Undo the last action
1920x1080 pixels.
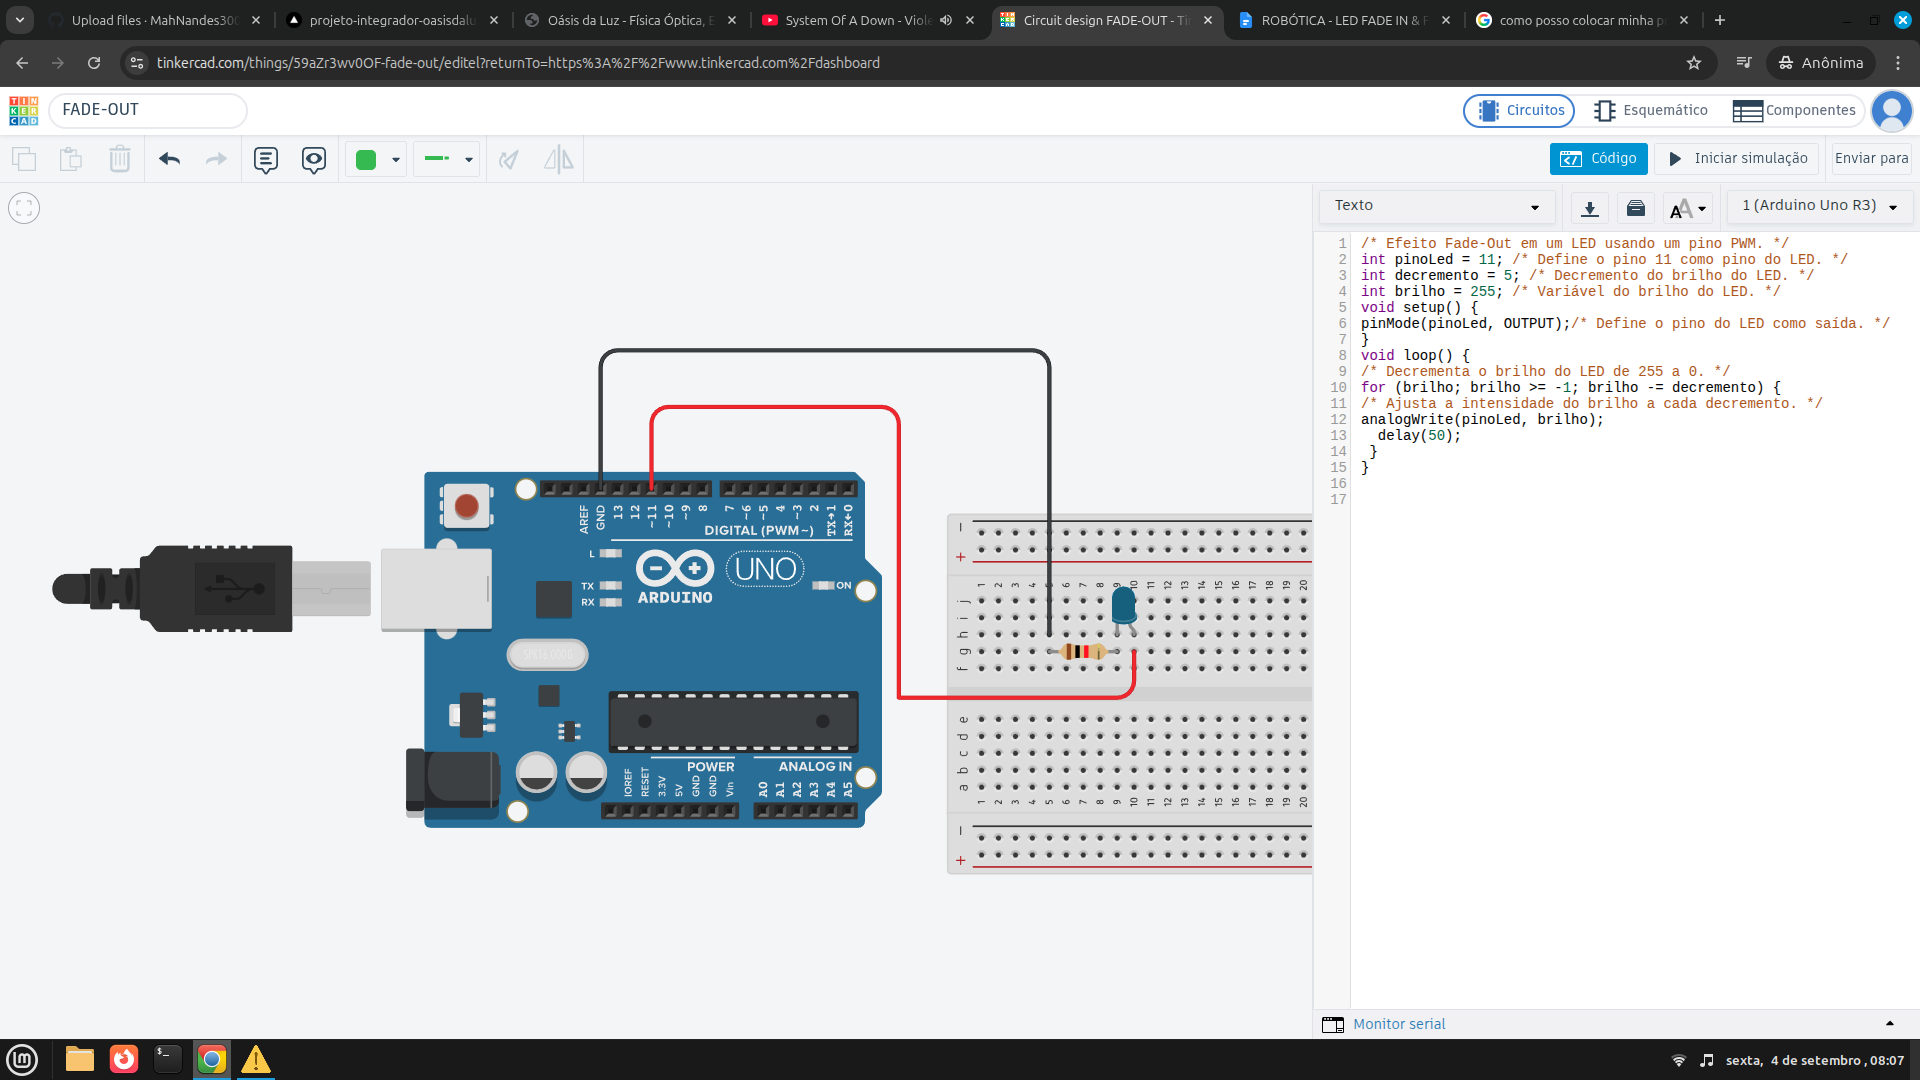[169, 159]
